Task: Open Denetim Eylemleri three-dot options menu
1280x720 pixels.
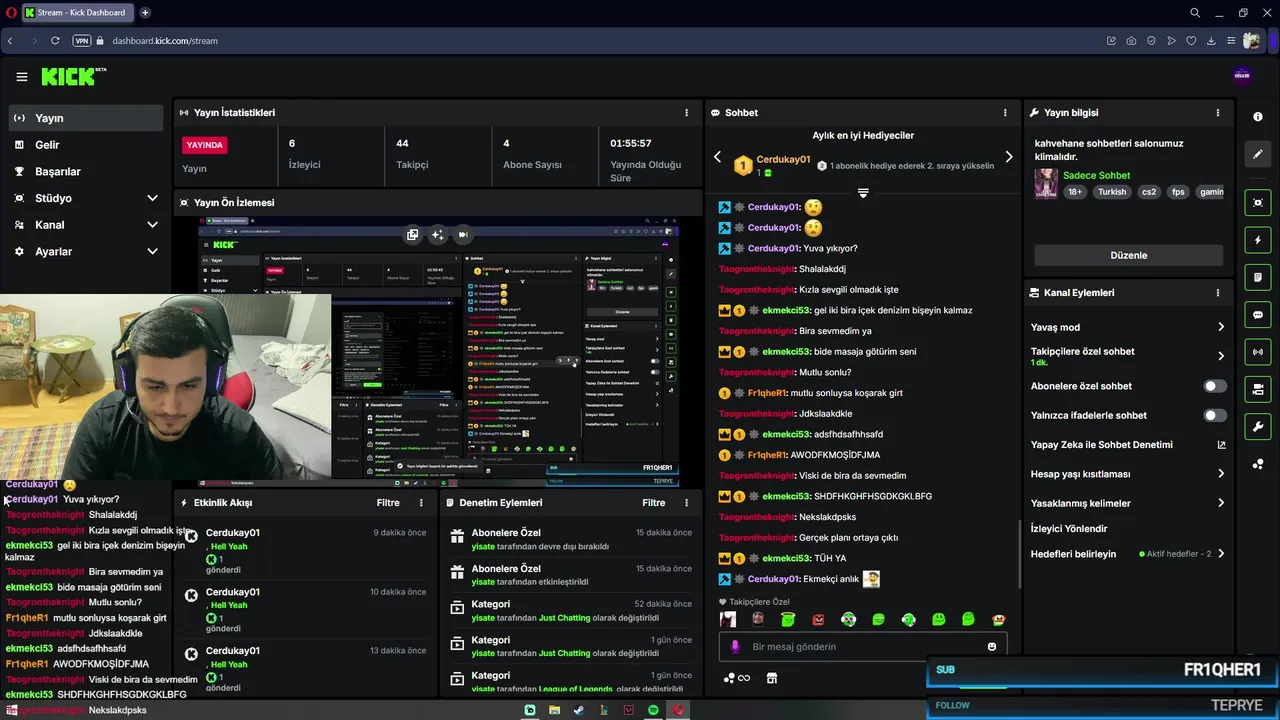Action: (x=686, y=503)
